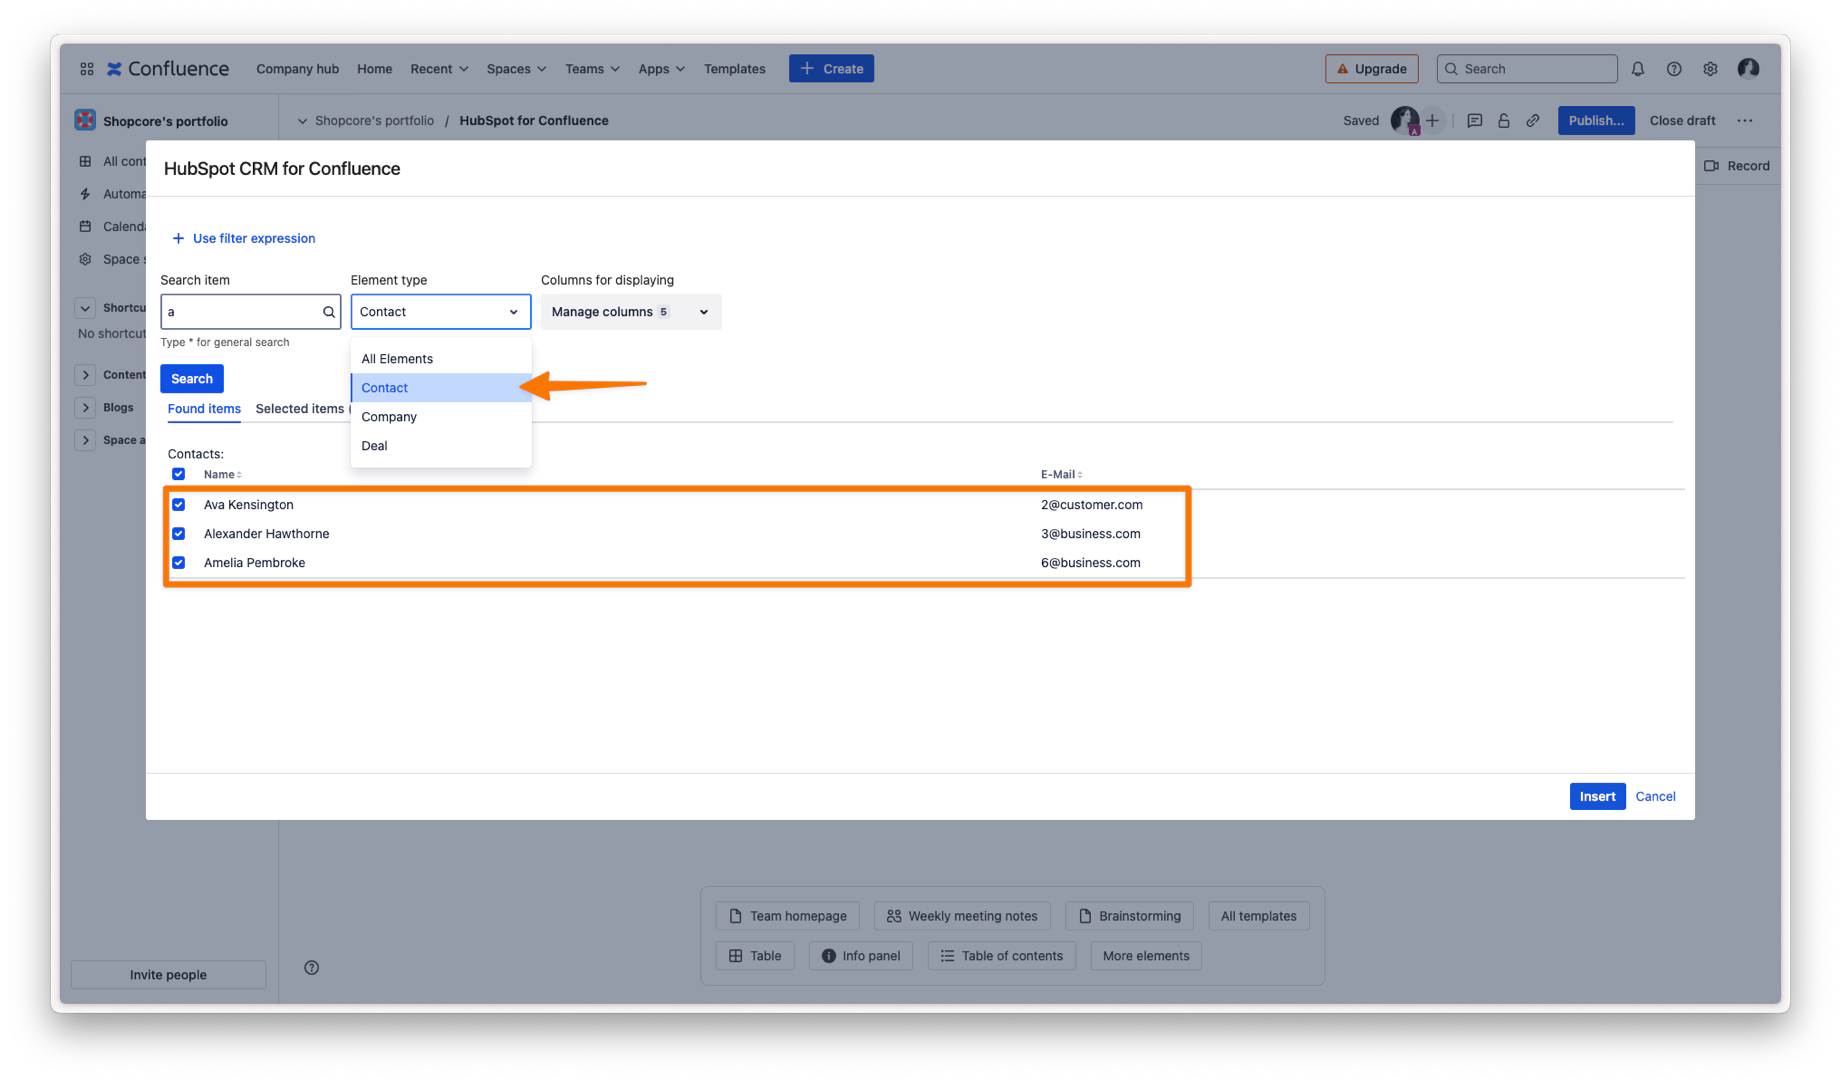Expand the Blogs section in sidebar
Image resolution: width=1841 pixels, height=1080 pixels.
pyautogui.click(x=85, y=408)
